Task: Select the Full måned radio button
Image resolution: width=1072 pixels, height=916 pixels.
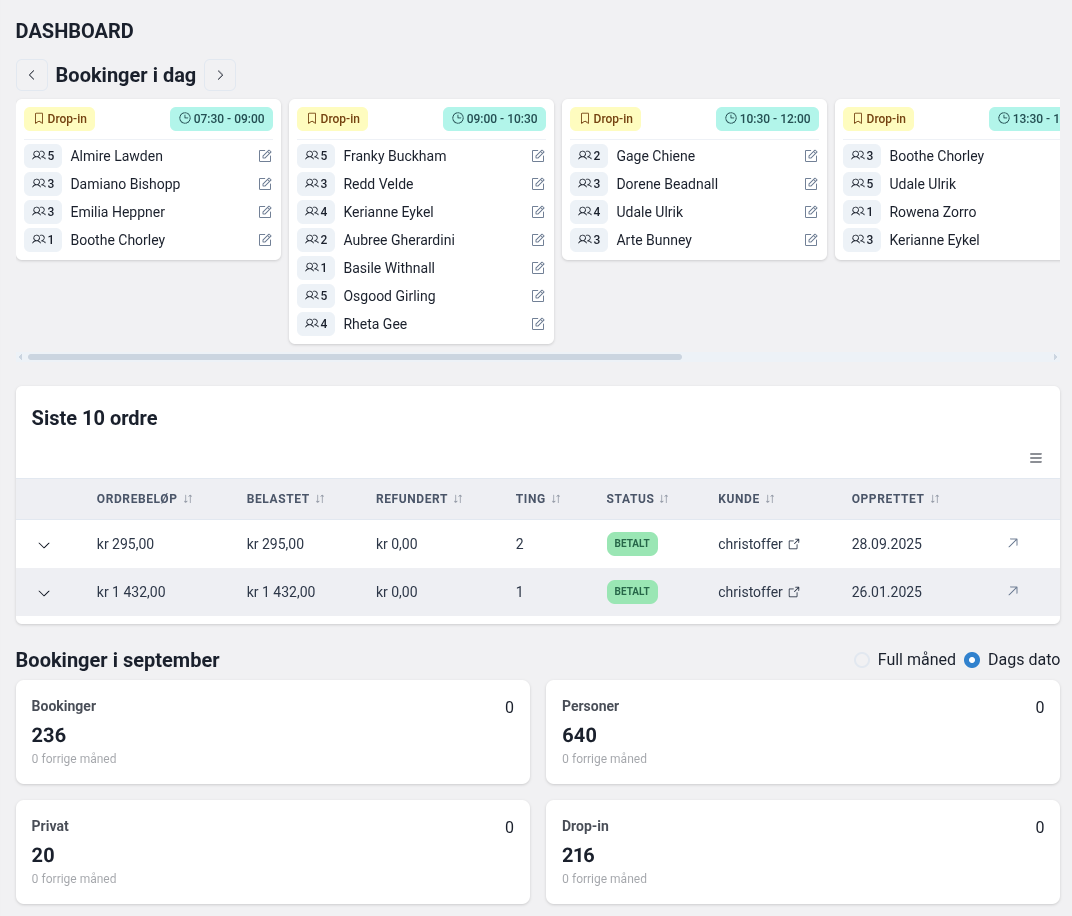Action: [x=862, y=660]
